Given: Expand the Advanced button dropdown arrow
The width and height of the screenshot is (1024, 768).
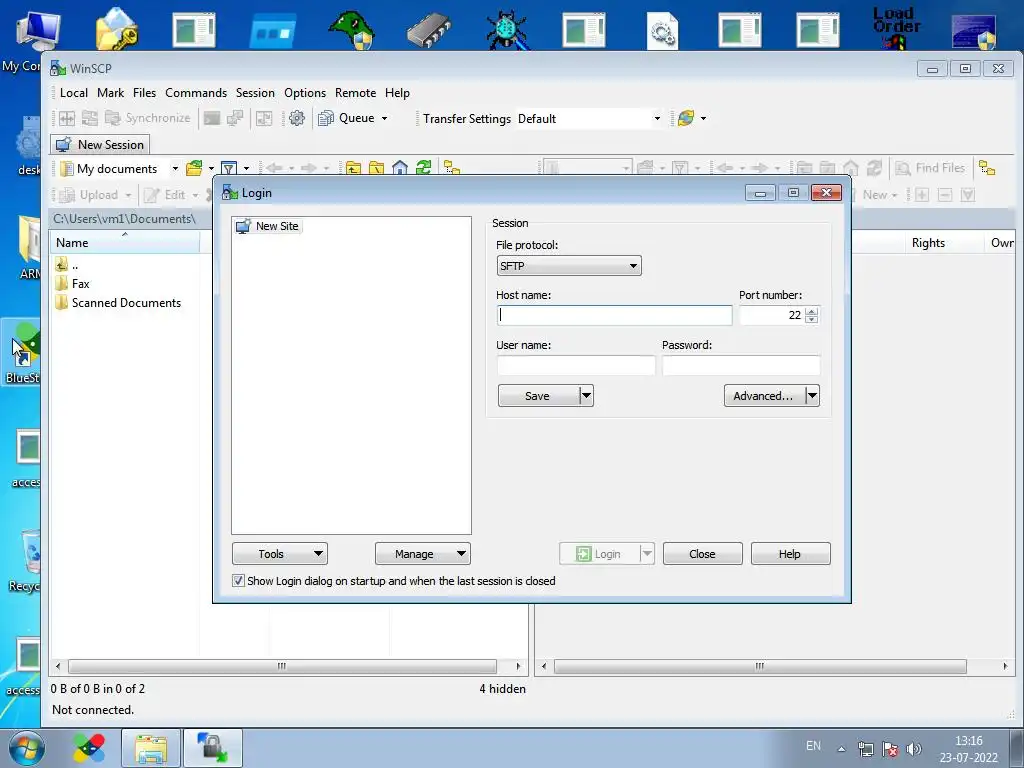Looking at the screenshot, I should pyautogui.click(x=812, y=396).
